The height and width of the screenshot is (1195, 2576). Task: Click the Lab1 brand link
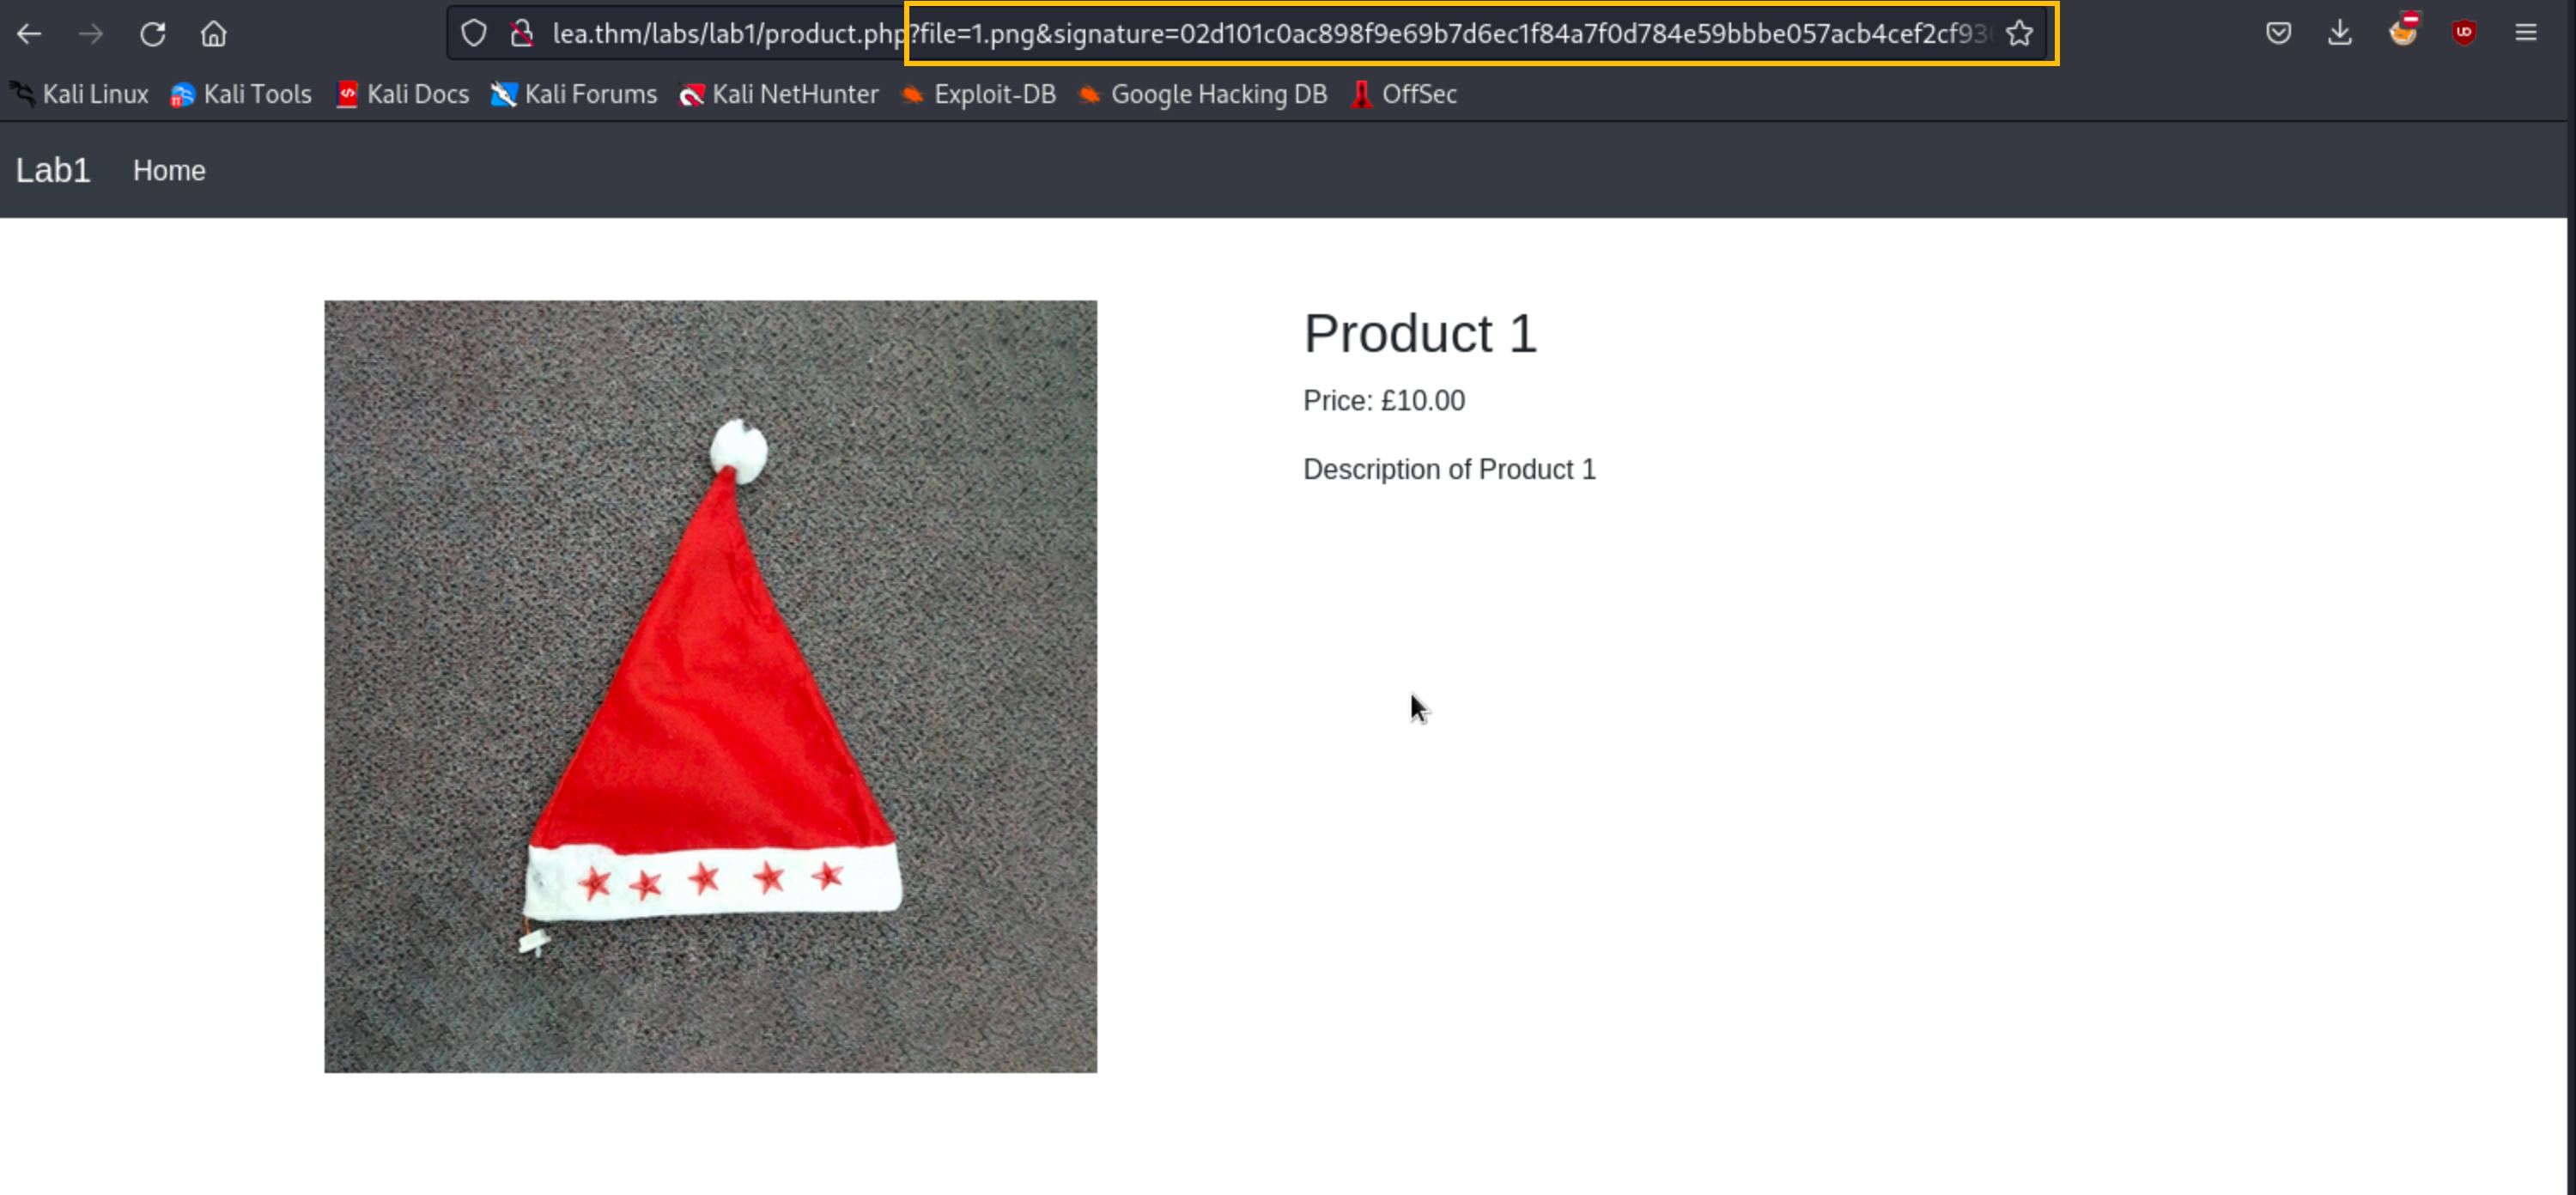click(53, 171)
